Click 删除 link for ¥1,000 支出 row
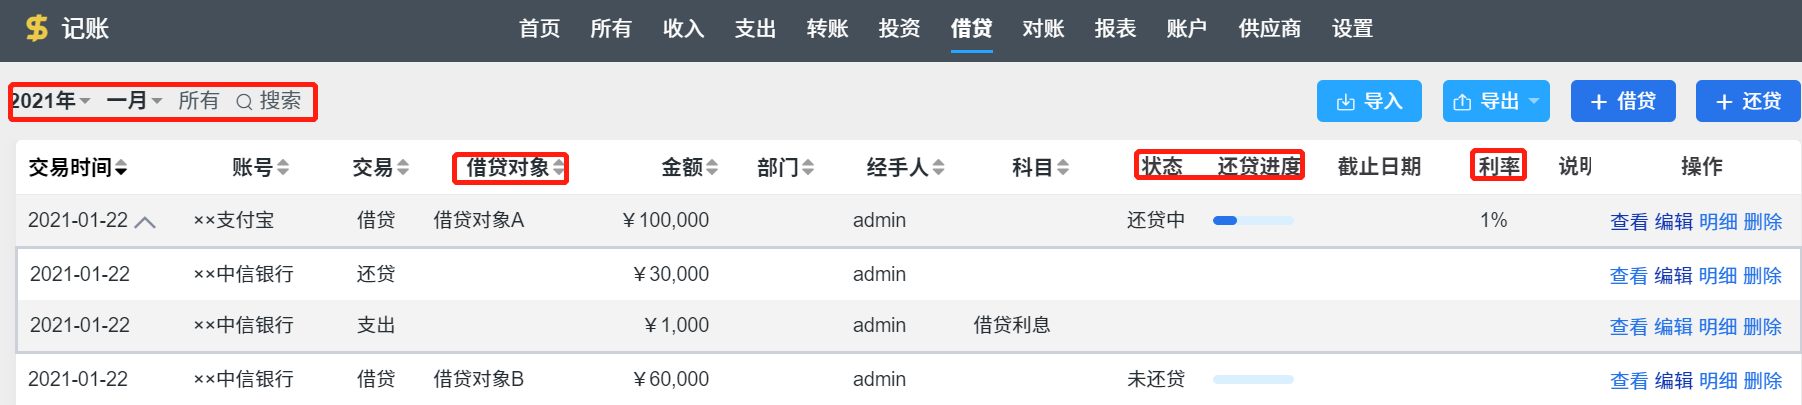Image resolution: width=1802 pixels, height=405 pixels. point(1762,327)
